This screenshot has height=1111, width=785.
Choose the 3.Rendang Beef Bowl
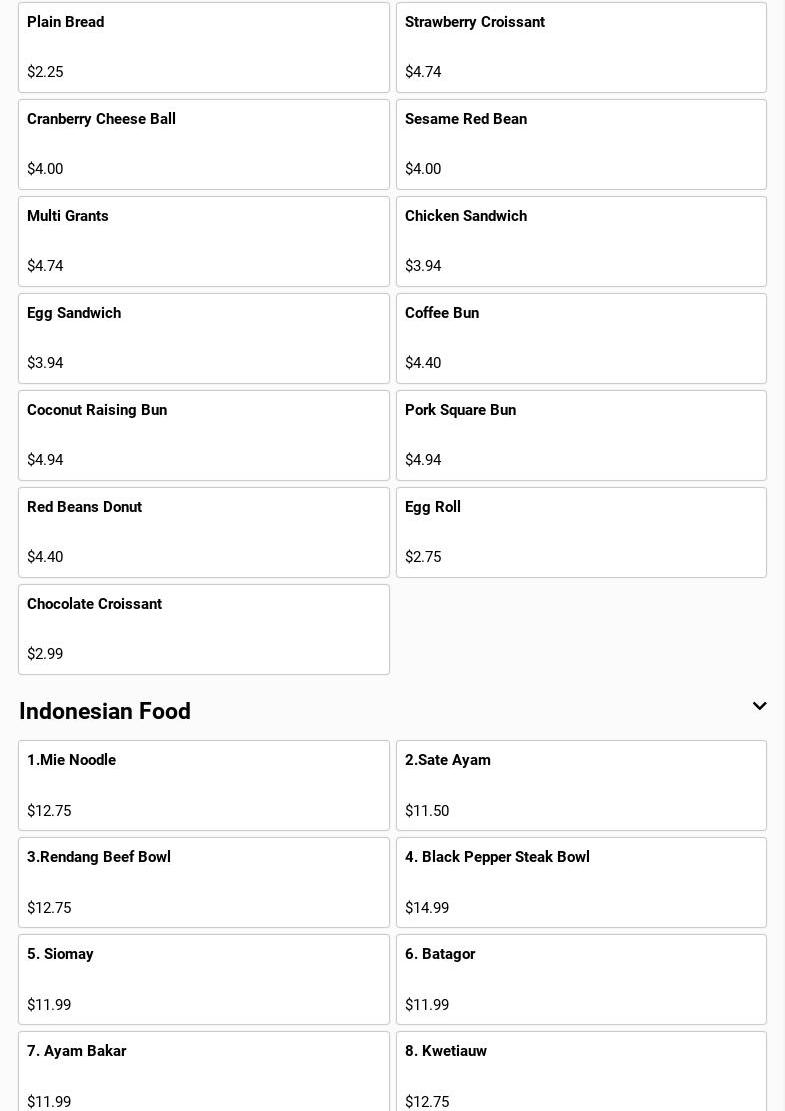(x=203, y=882)
